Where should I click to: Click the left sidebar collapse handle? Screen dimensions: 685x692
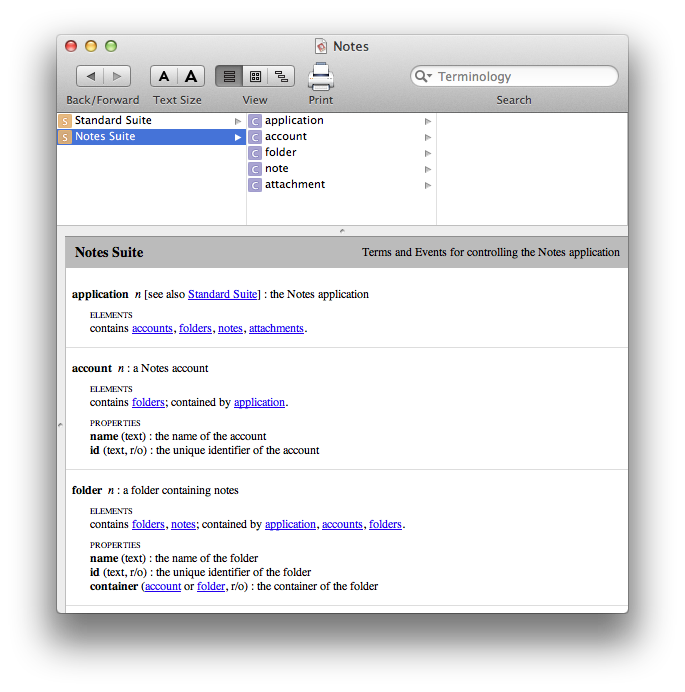(x=60, y=425)
